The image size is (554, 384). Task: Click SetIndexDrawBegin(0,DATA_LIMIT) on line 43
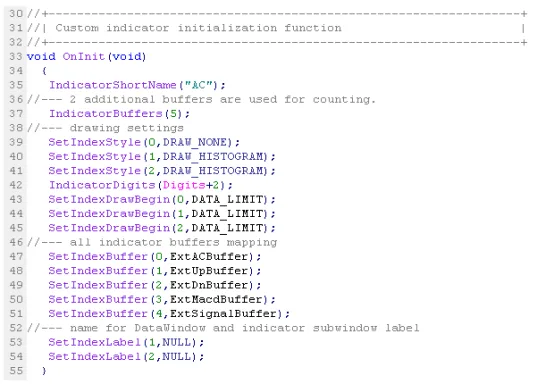(162, 200)
